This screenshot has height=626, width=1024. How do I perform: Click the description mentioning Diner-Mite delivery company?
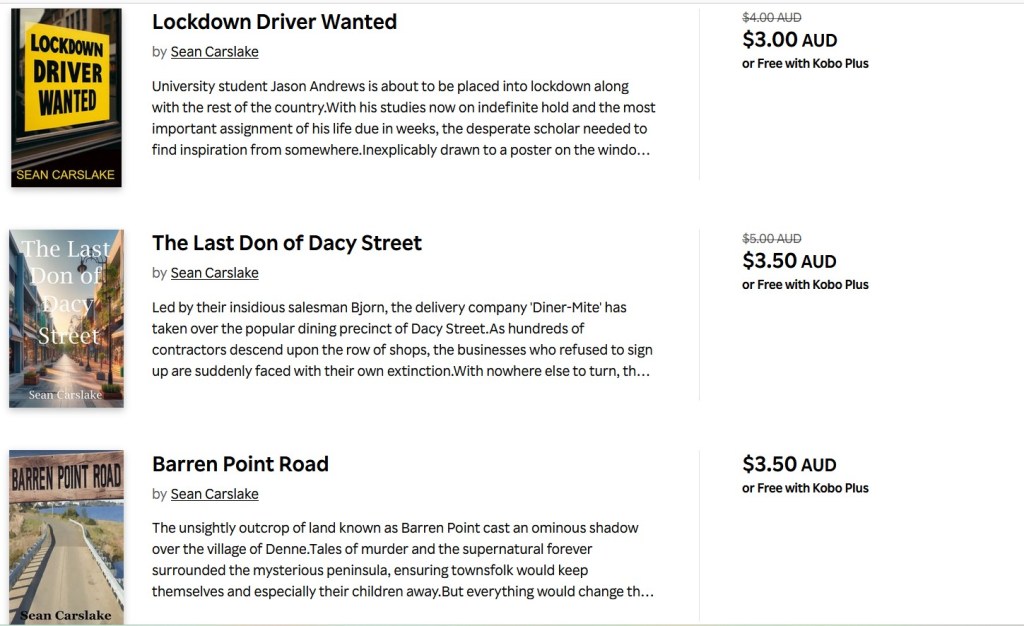tap(403, 339)
